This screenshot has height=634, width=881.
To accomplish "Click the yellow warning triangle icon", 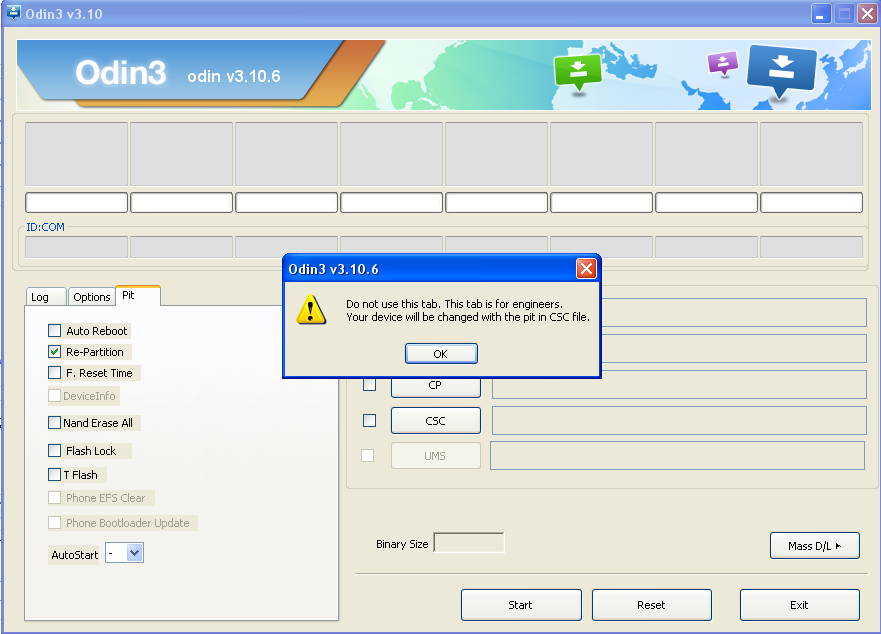I will [311, 310].
